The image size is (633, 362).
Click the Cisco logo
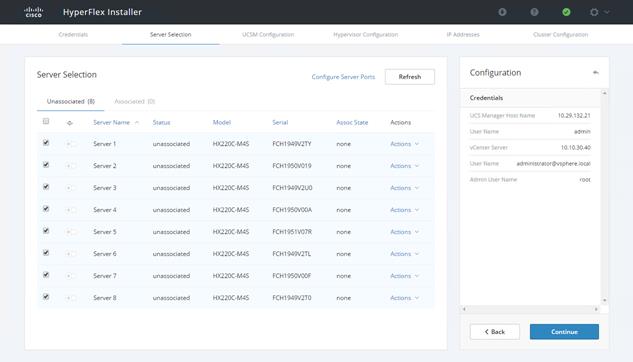click(x=34, y=12)
